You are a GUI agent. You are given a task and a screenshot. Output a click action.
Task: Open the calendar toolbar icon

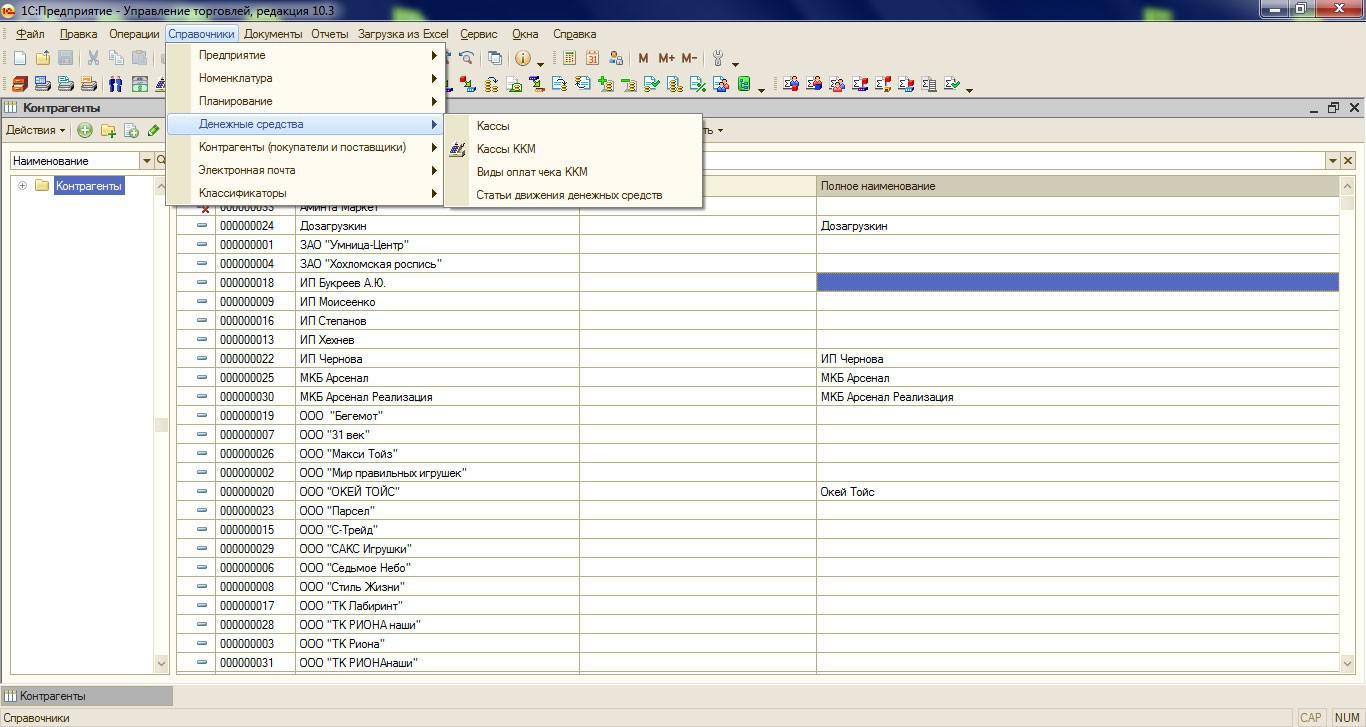(592, 58)
